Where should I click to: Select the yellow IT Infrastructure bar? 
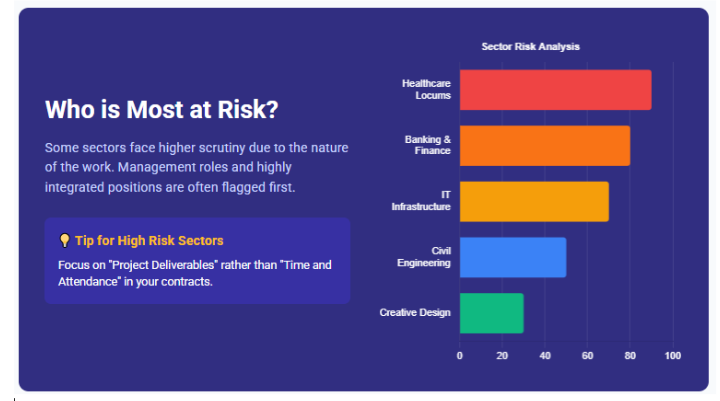click(x=534, y=201)
